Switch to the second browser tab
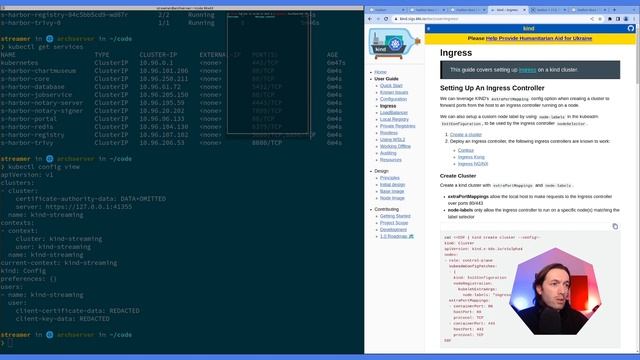640x360 pixels. pos(427,10)
